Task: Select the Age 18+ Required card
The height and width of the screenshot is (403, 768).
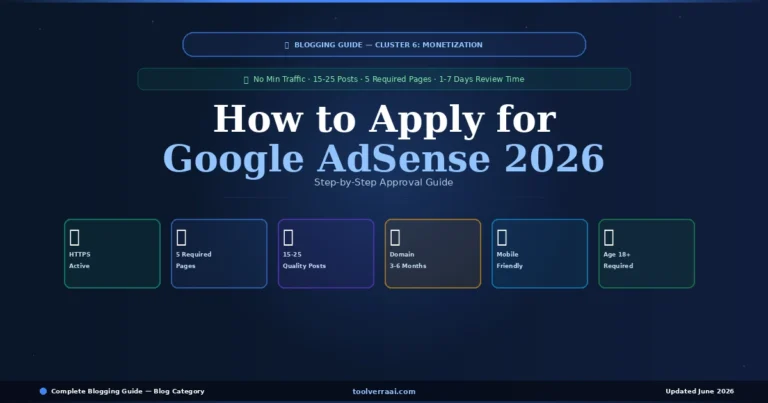Action: 647,254
